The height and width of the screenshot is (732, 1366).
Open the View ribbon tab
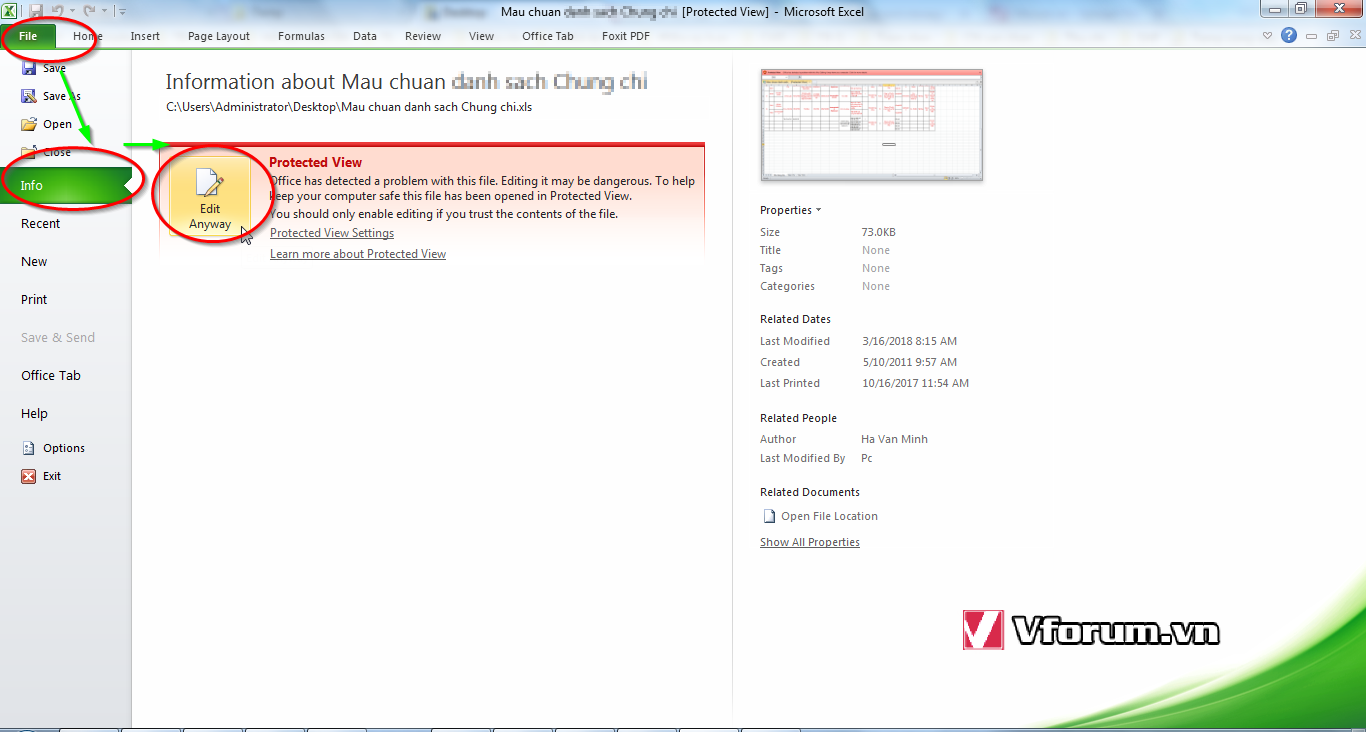[482, 36]
